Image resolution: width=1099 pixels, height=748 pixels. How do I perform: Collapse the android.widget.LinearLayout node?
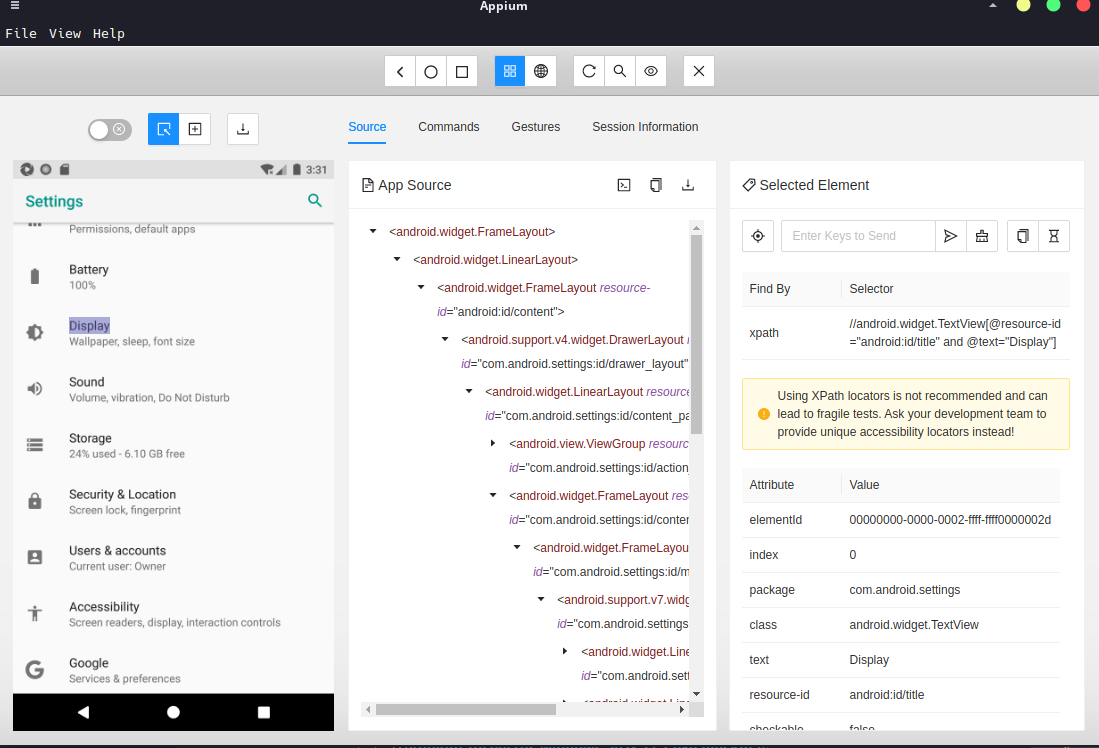(x=397, y=260)
